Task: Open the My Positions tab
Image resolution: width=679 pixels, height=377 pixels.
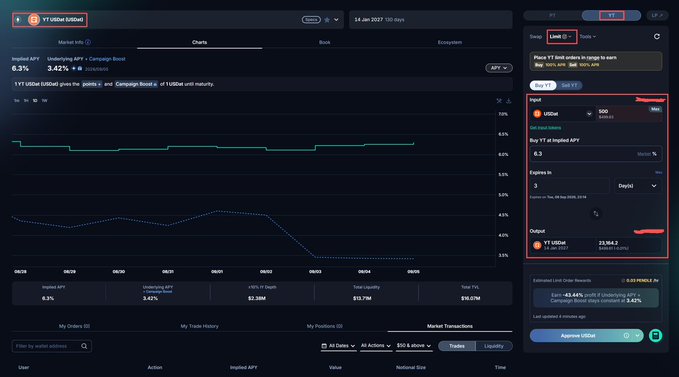Action: click(324, 326)
